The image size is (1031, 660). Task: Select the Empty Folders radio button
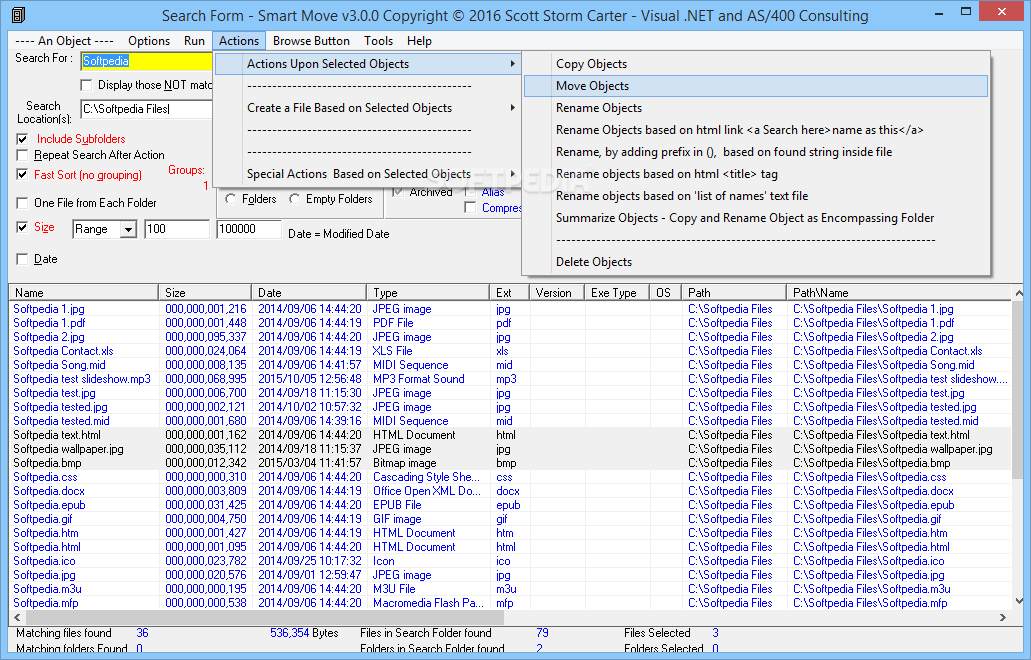point(295,199)
